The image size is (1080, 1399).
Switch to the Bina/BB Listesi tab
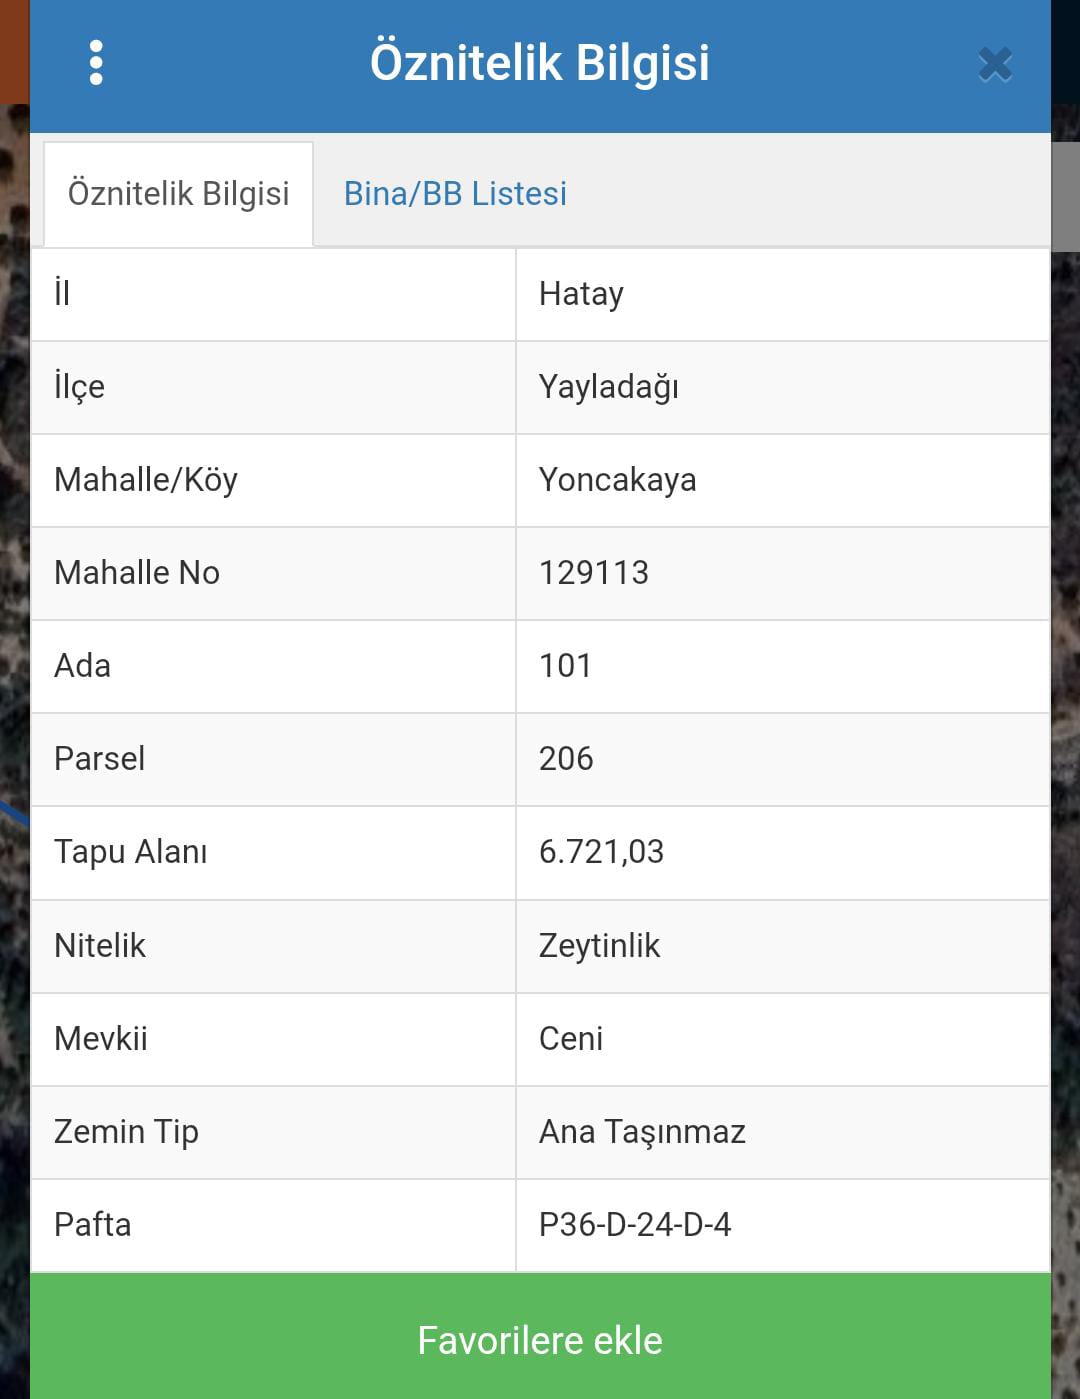tap(455, 193)
